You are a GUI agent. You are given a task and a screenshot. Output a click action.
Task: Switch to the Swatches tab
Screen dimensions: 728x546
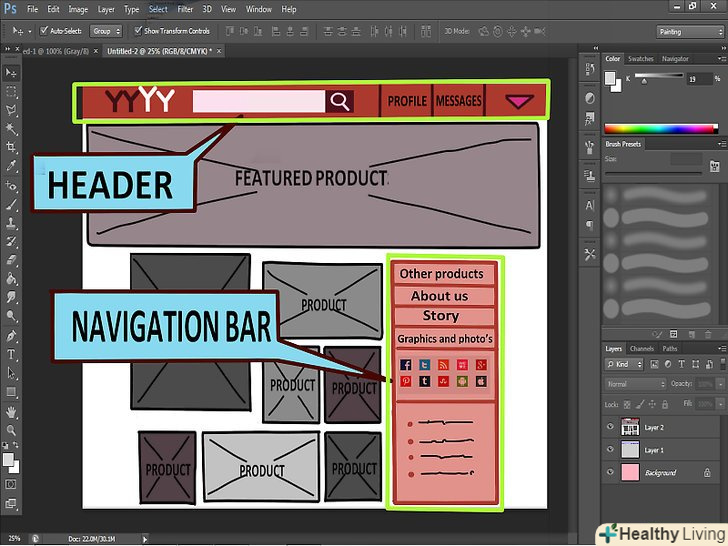point(641,59)
